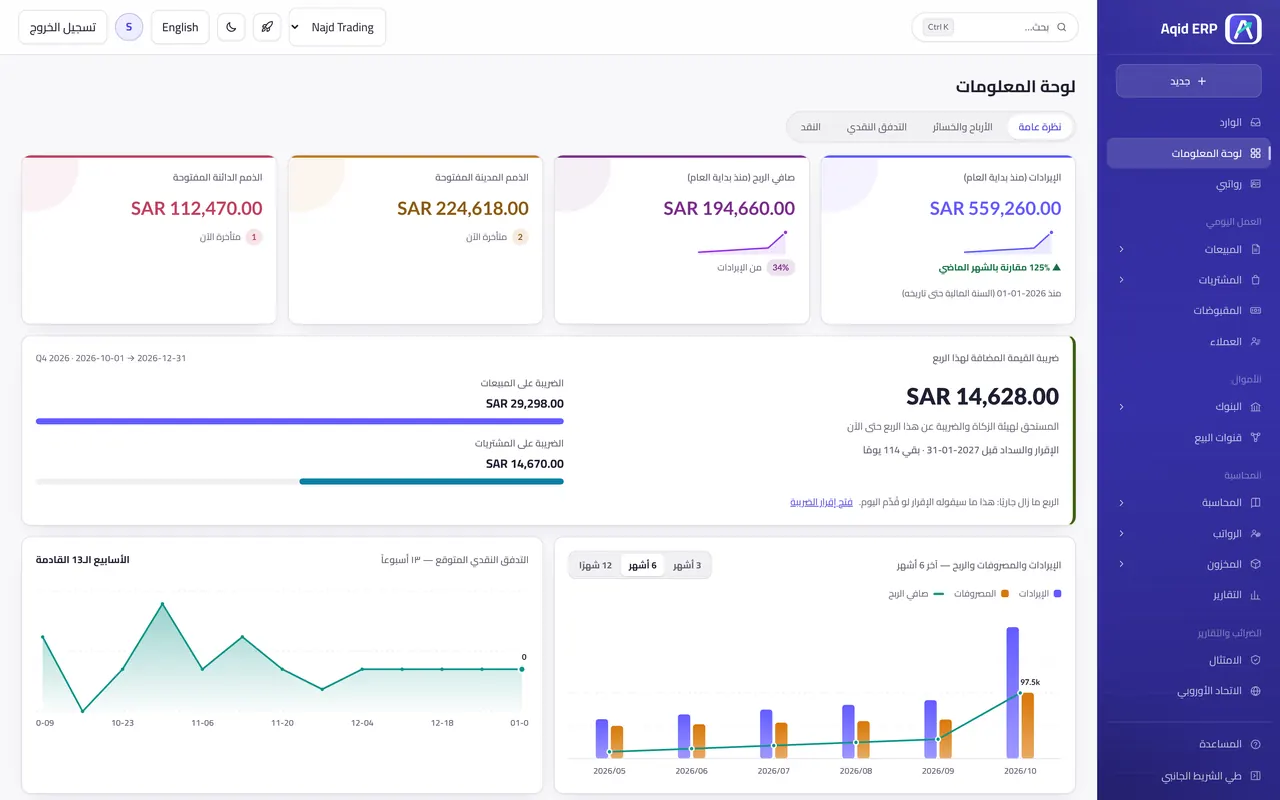Click the الضريبة على المشتريات progress bar
This screenshot has width=1280, height=800.
300,481
